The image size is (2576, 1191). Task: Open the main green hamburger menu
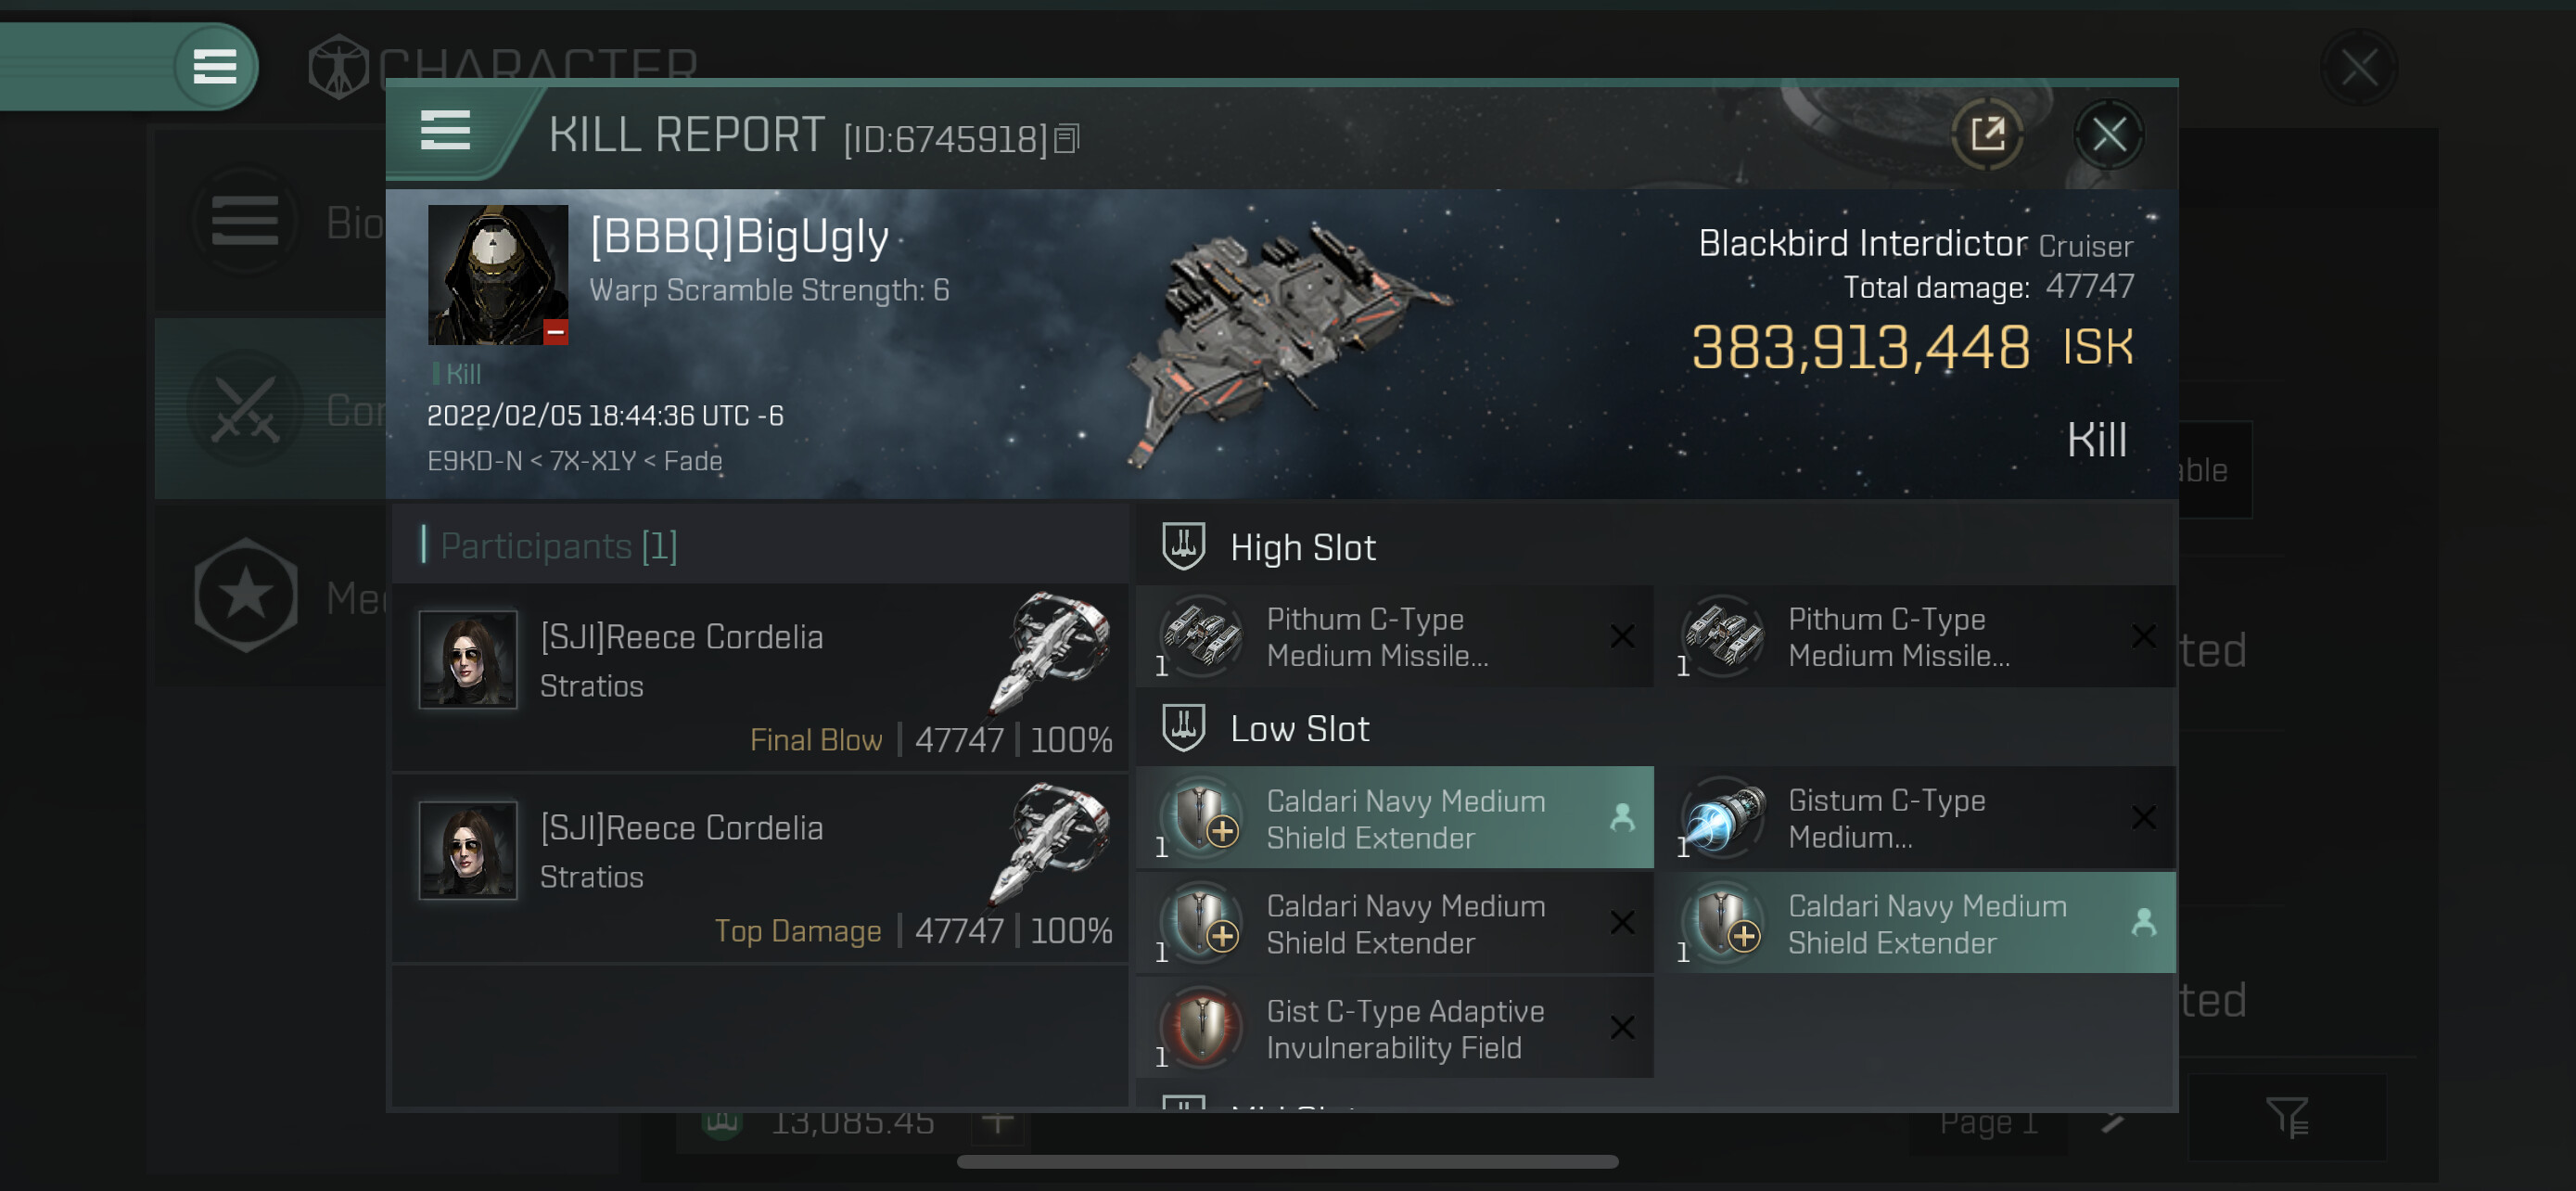click(214, 67)
